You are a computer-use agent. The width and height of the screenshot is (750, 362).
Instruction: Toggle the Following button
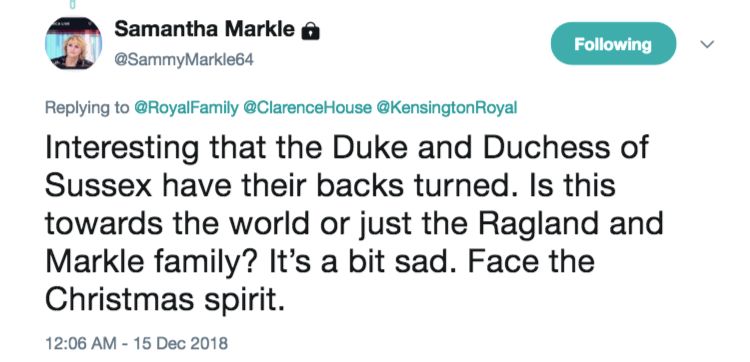tap(613, 44)
